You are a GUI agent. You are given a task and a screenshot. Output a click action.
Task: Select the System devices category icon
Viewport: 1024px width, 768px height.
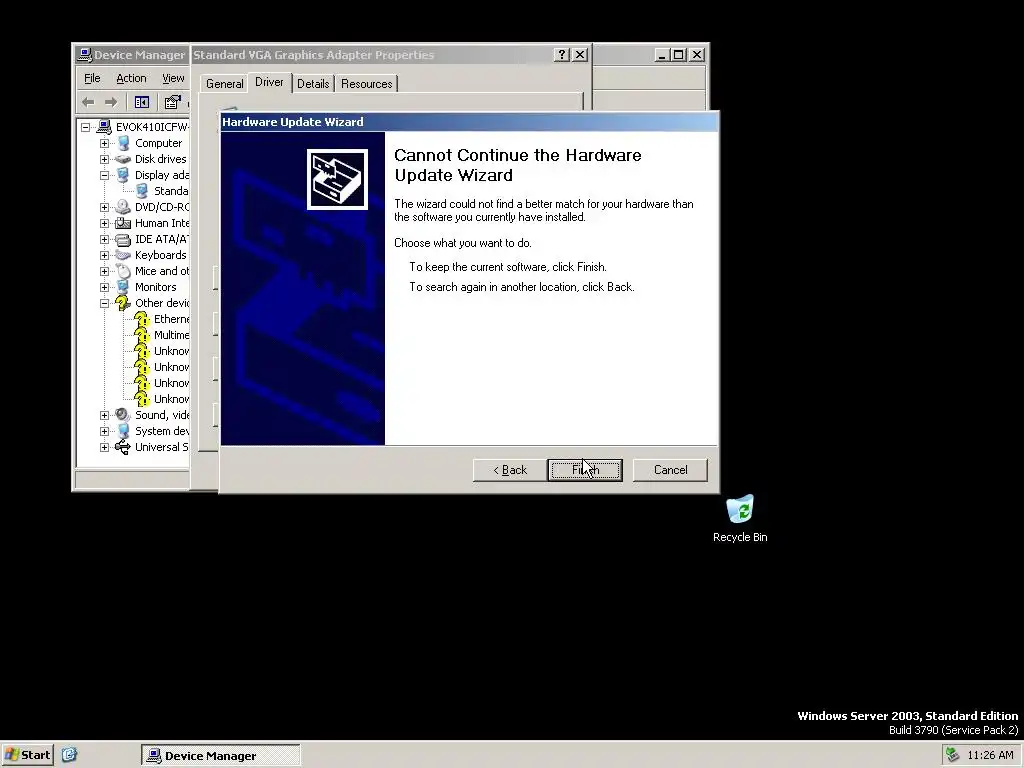(x=123, y=431)
